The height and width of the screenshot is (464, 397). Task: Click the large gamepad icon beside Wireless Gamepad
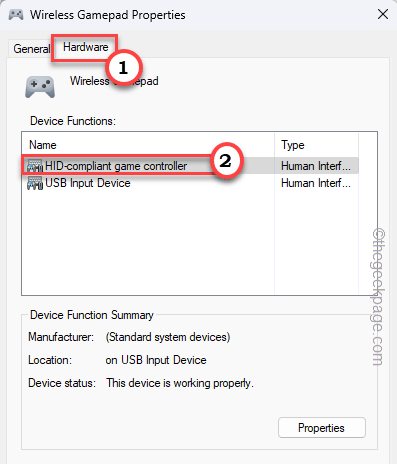[40, 87]
